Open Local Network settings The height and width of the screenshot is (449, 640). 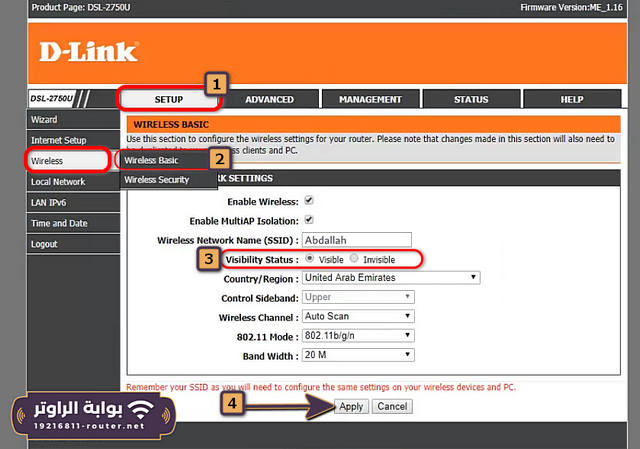(73, 182)
